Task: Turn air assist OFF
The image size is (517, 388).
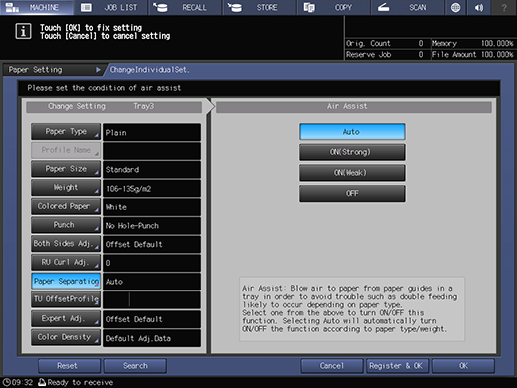Action: pos(352,193)
